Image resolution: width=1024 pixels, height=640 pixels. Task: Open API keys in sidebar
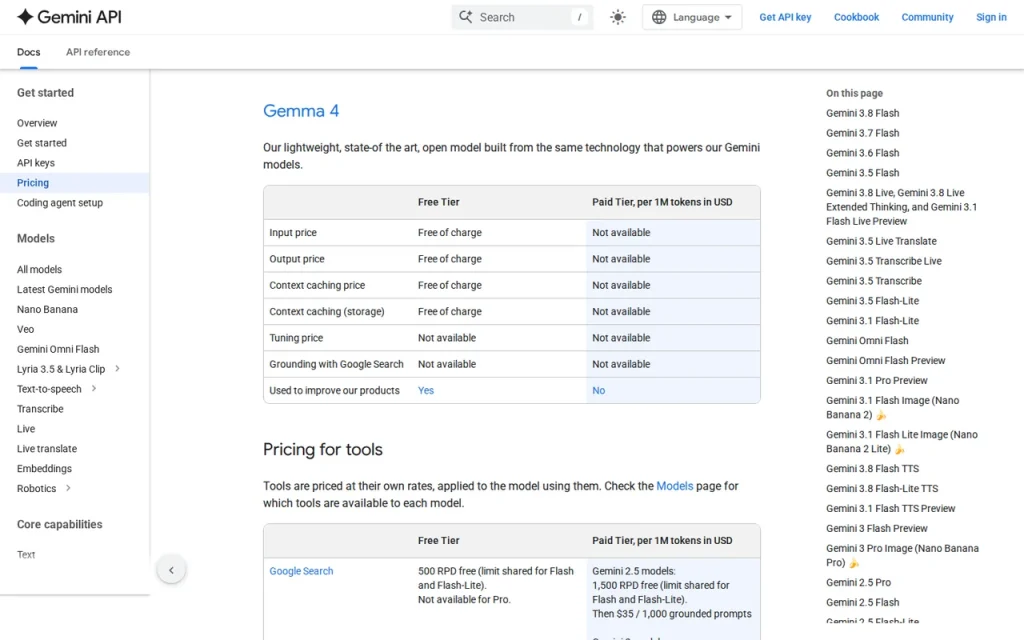[x=36, y=163]
